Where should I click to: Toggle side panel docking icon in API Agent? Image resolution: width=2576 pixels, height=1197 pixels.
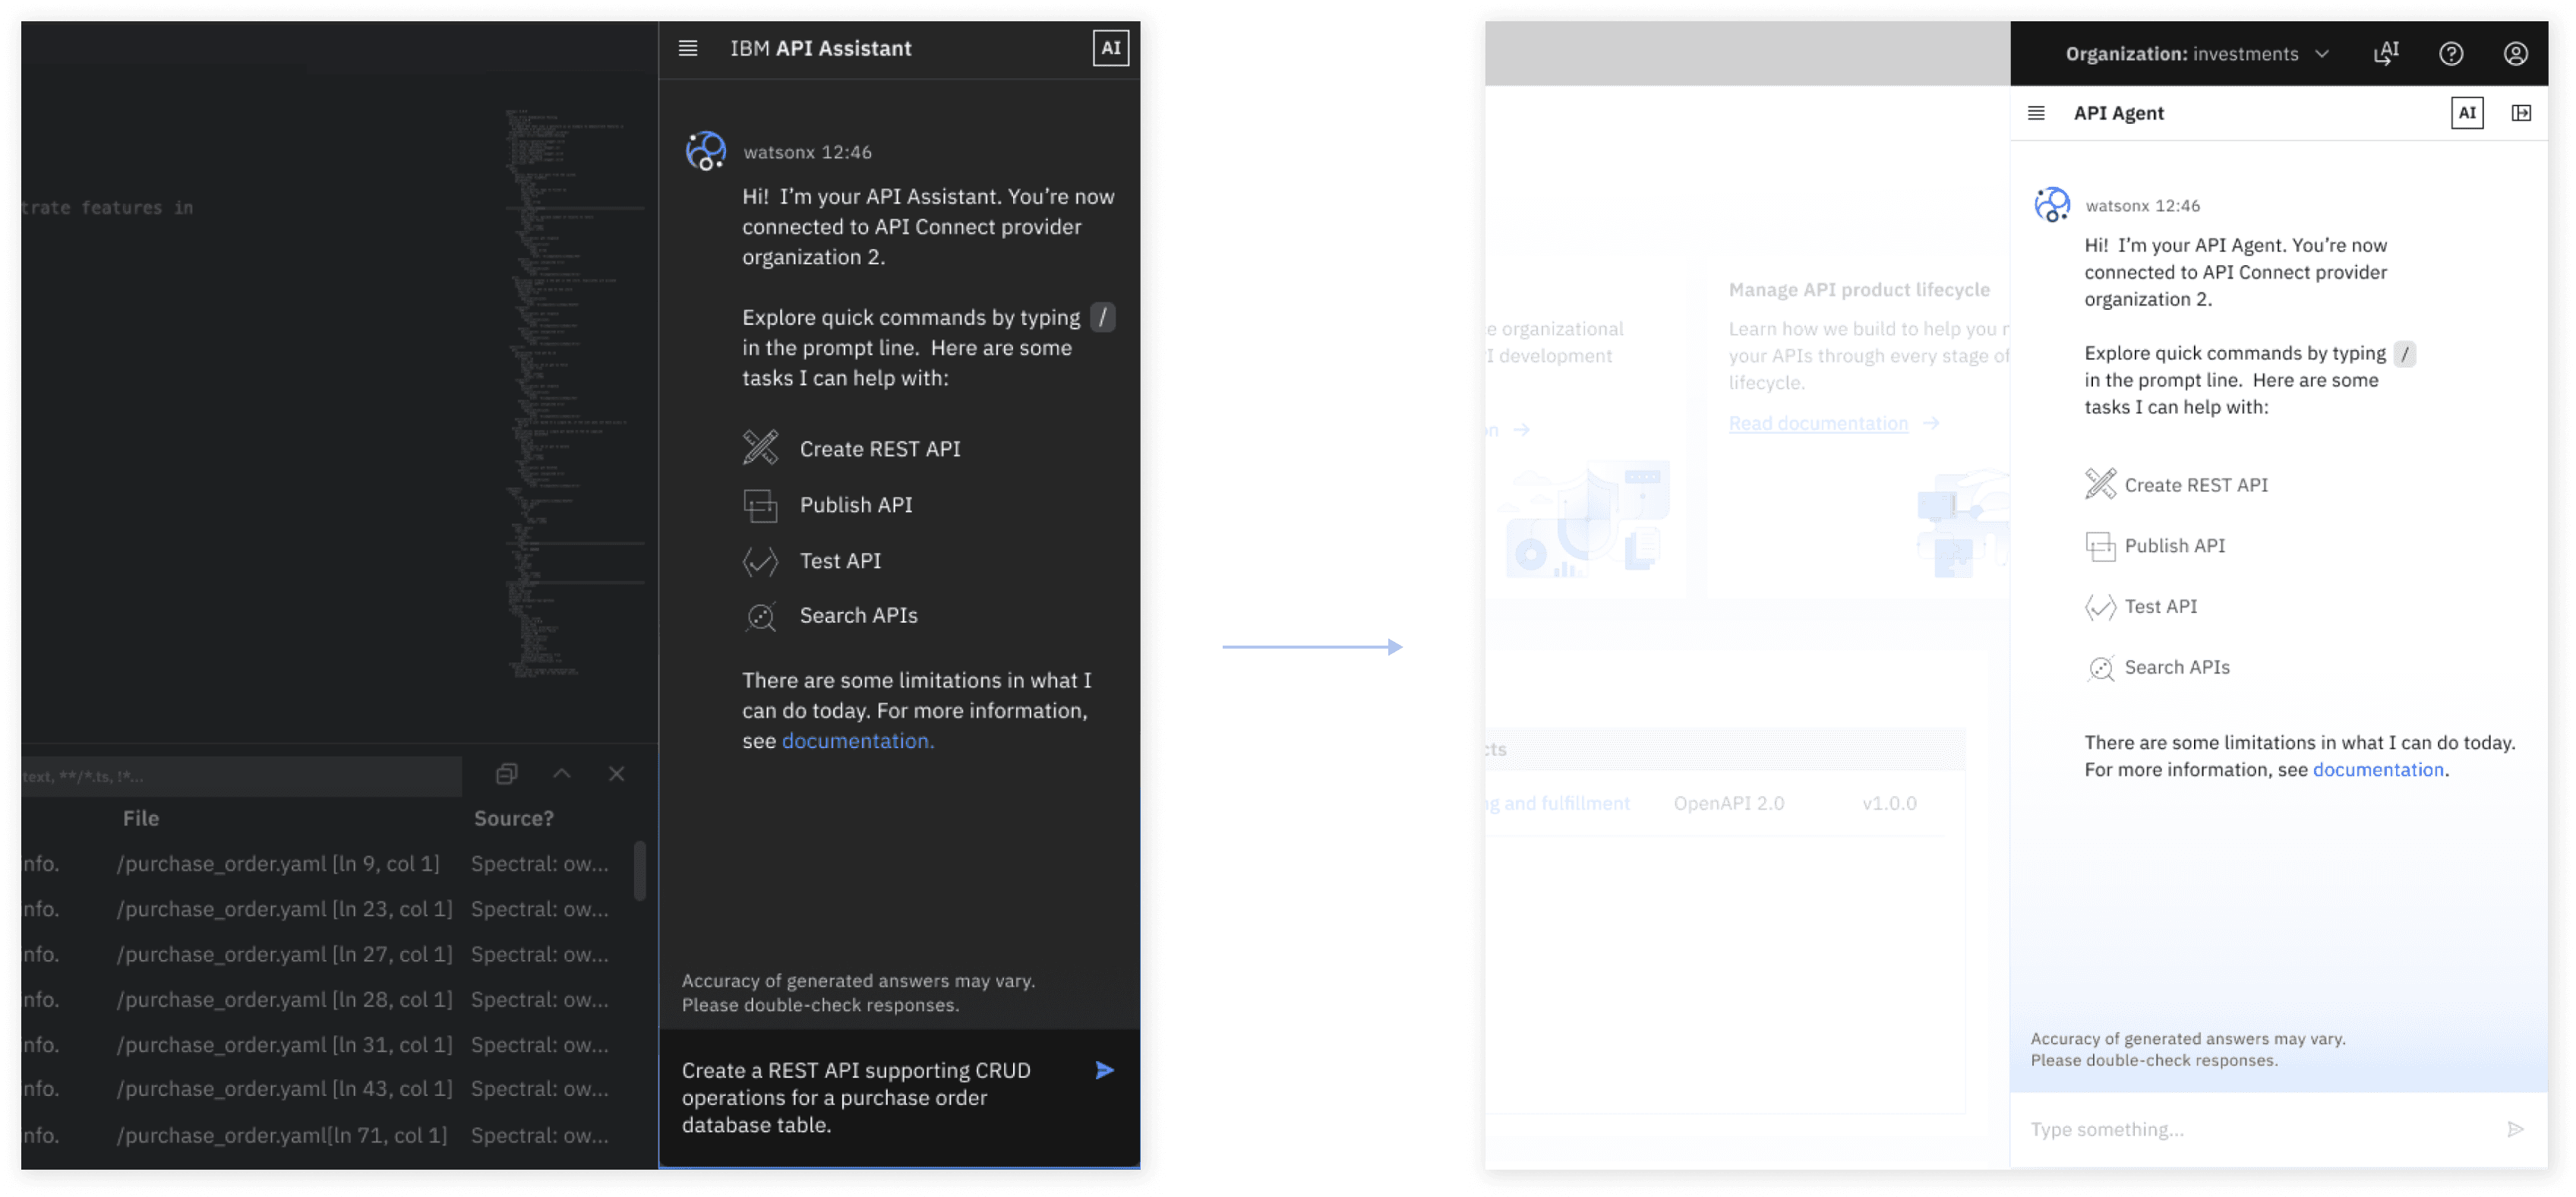(x=2521, y=113)
